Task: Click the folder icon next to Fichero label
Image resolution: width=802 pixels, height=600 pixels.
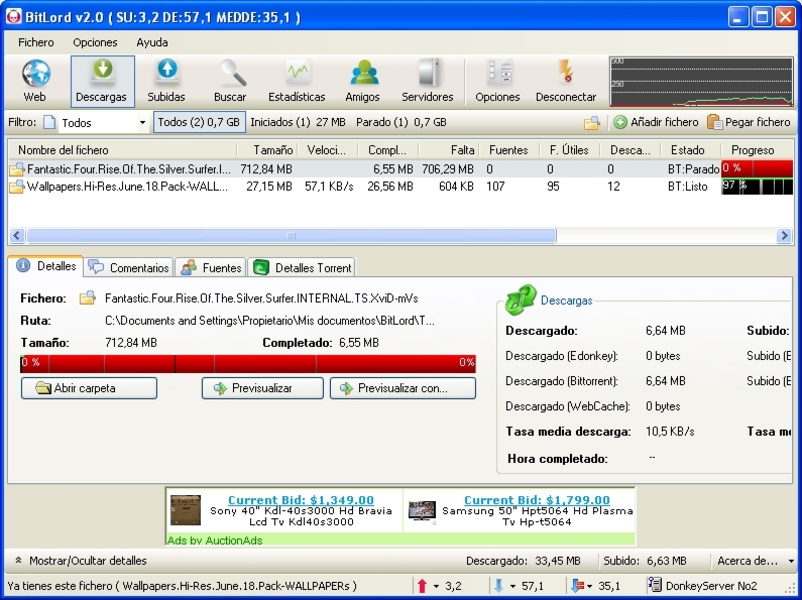Action: point(87,298)
